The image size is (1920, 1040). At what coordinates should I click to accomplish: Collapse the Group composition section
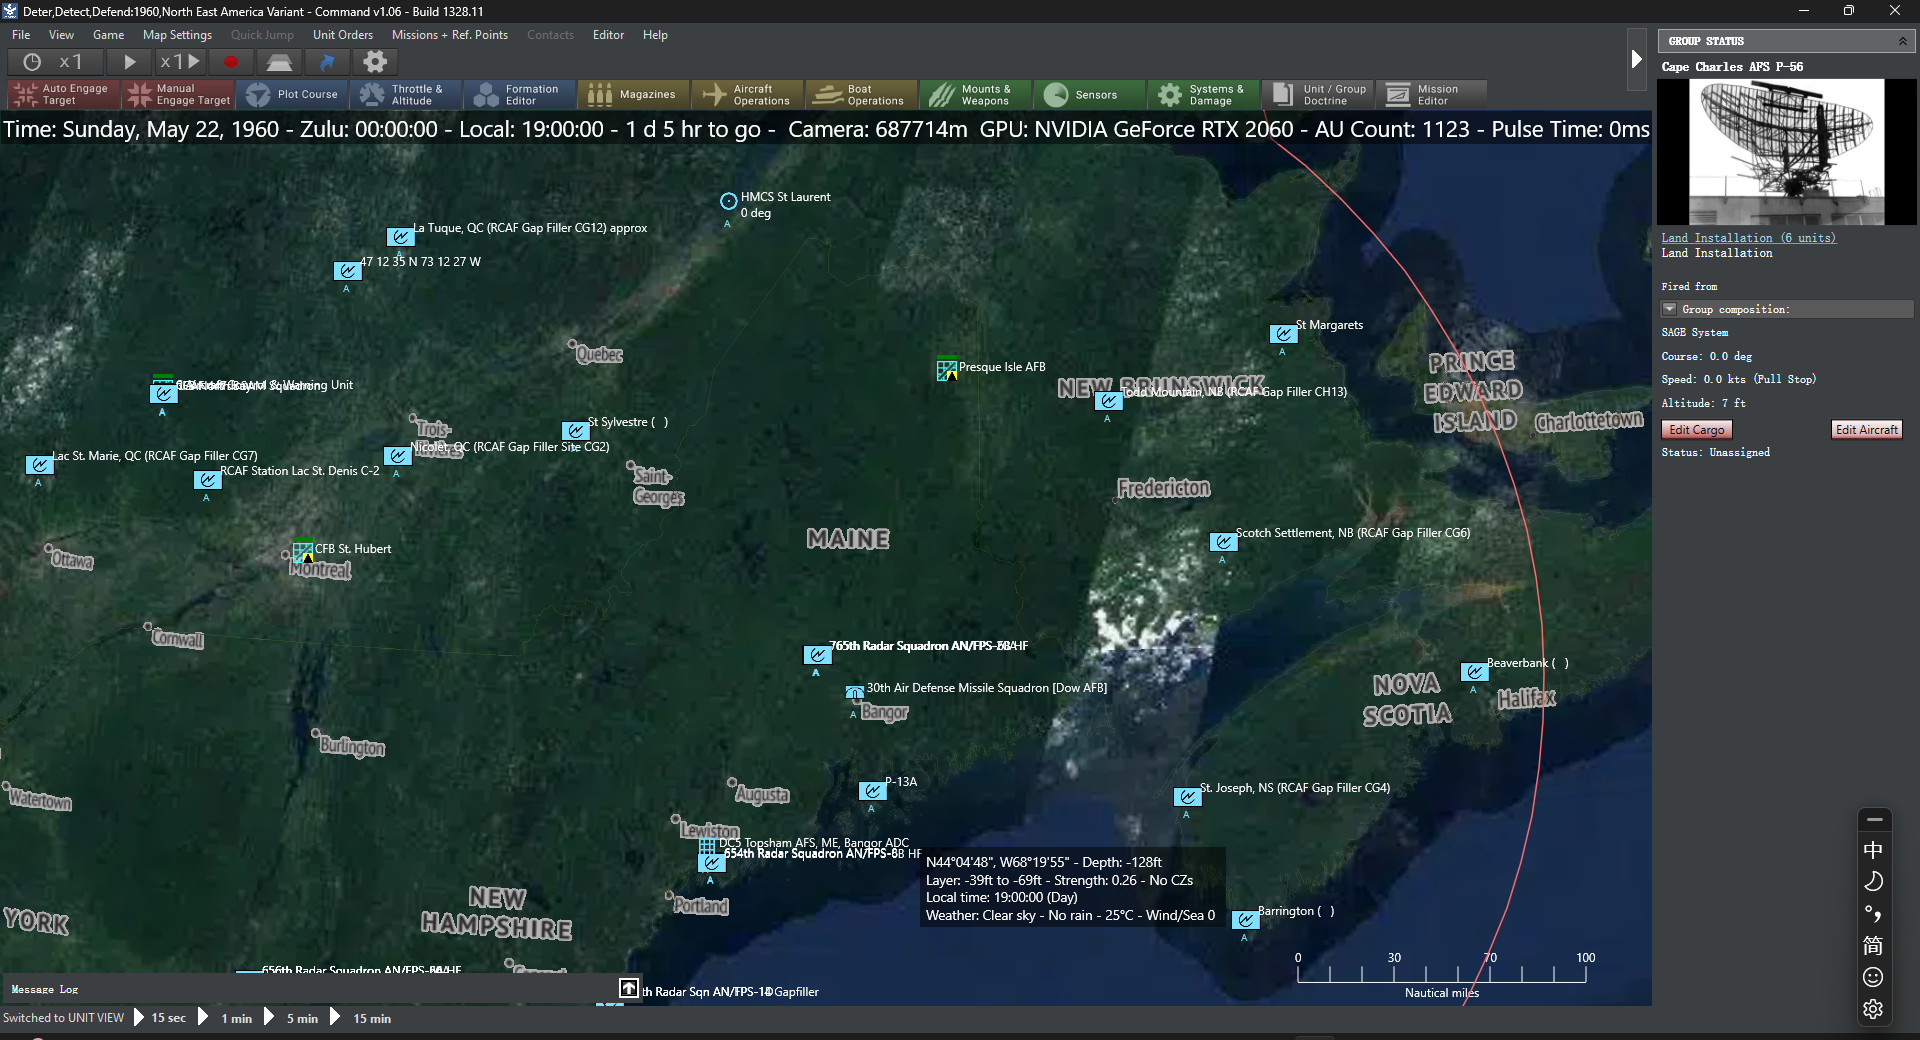coord(1669,309)
